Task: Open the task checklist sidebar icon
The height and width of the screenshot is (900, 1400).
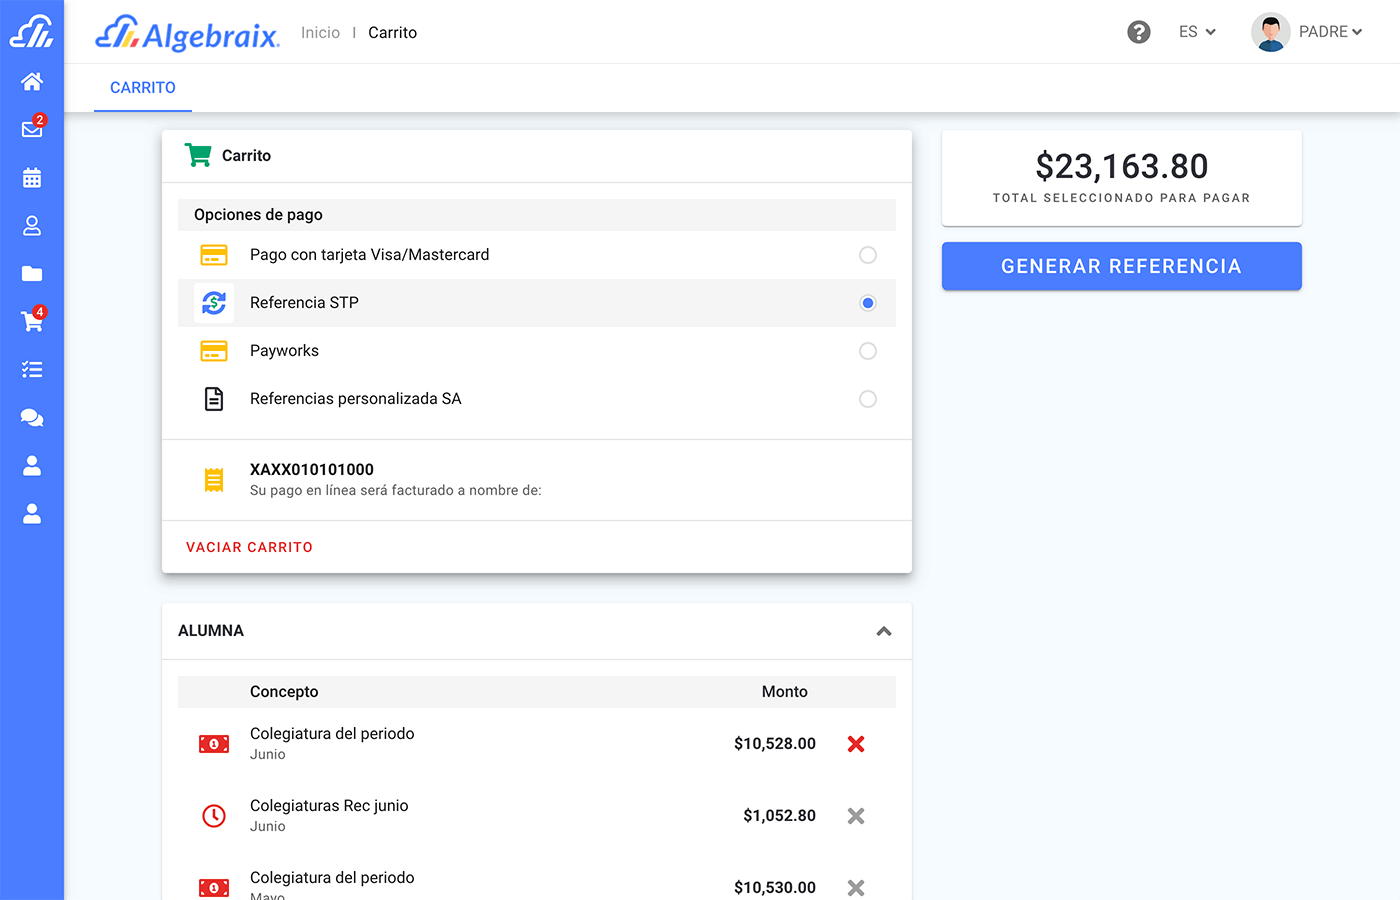Action: tap(32, 370)
